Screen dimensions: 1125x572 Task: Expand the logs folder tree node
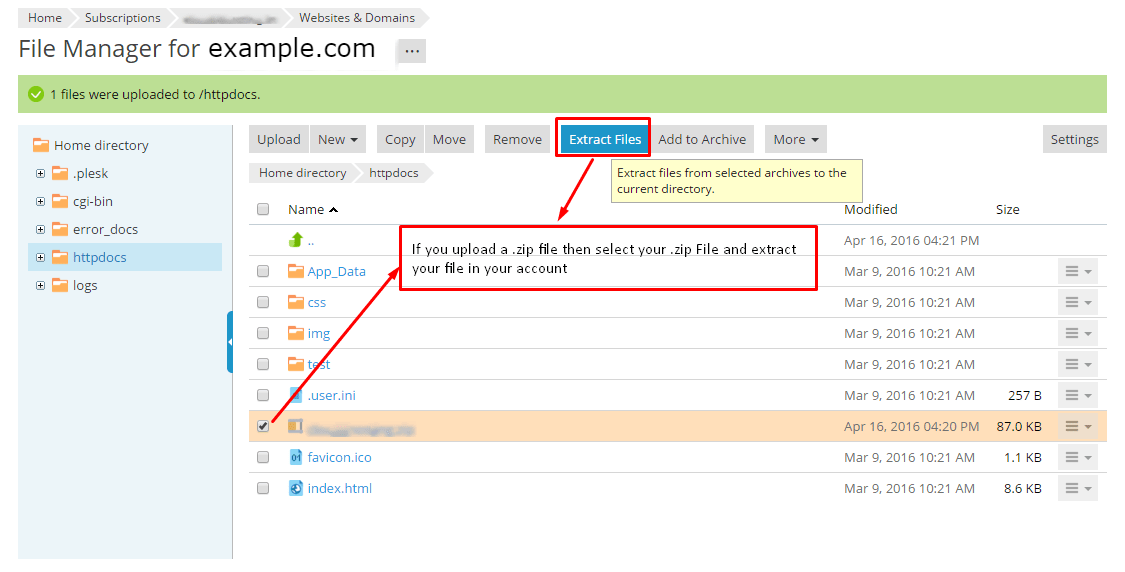(40, 285)
